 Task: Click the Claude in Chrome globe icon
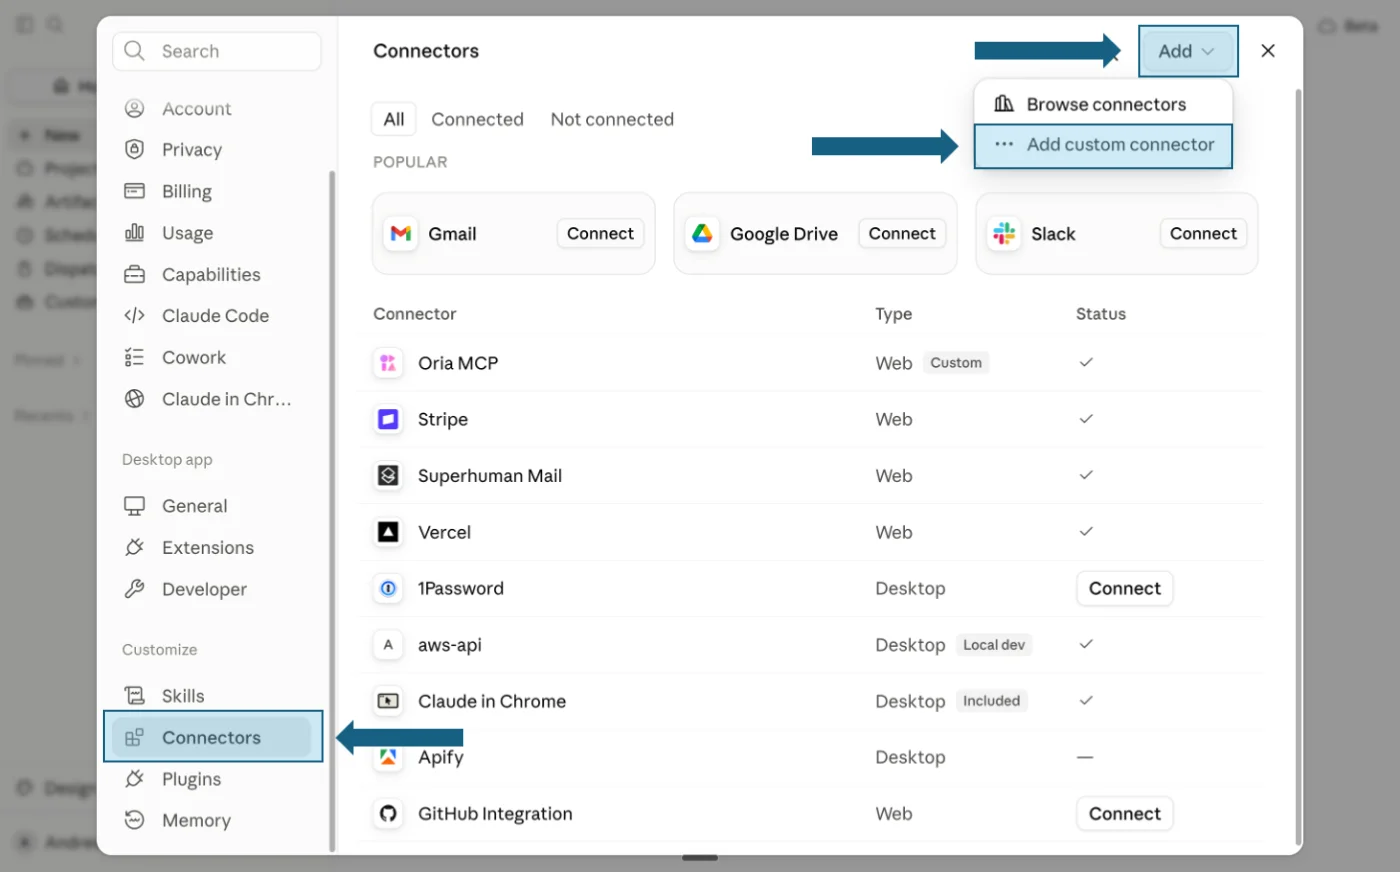tap(134, 398)
